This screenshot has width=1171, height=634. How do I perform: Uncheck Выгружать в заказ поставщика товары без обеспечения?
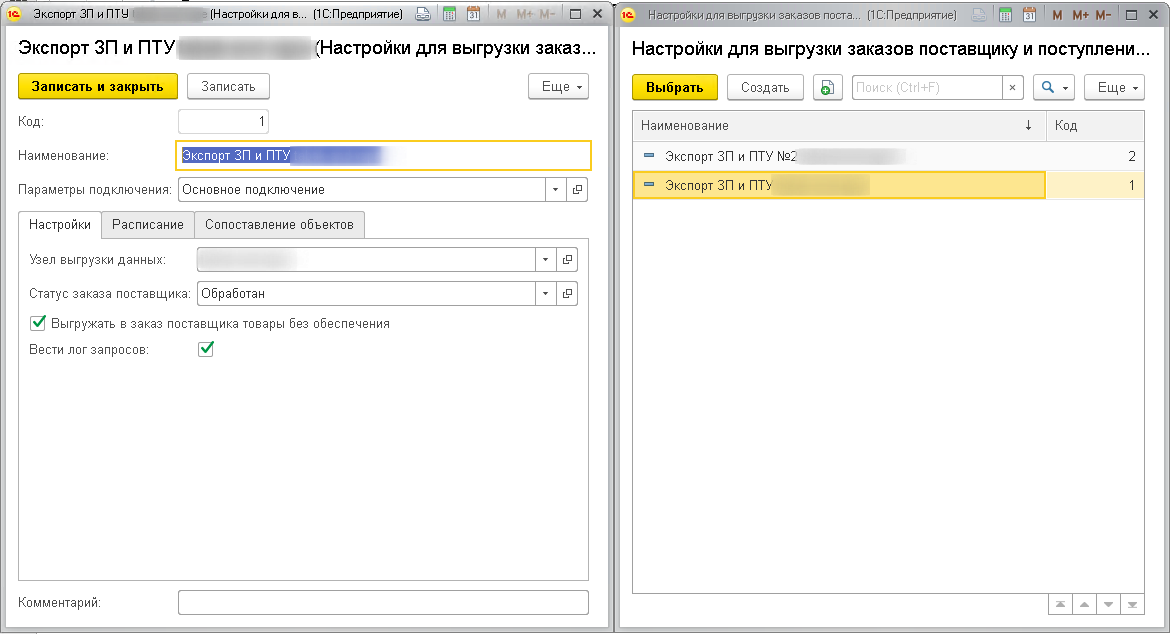click(39, 323)
